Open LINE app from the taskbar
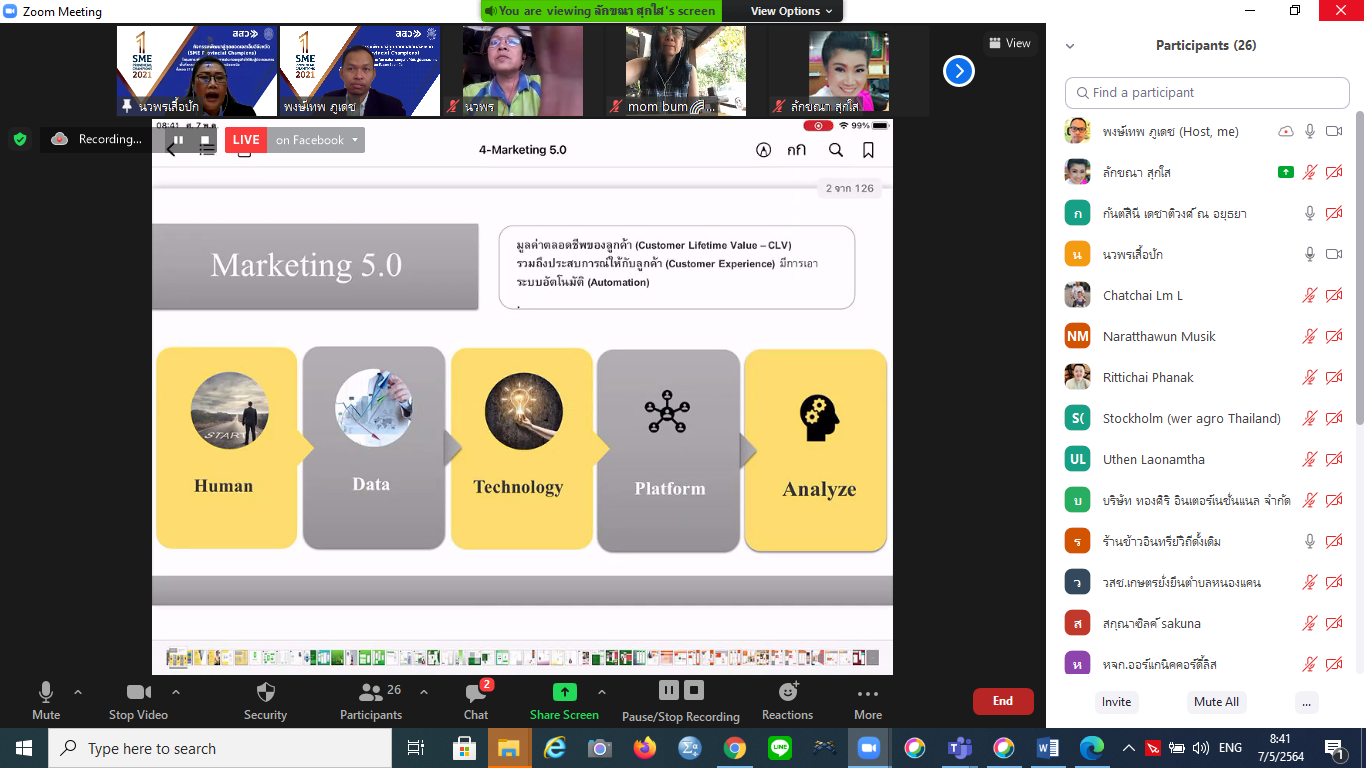This screenshot has width=1366, height=768. coord(780,748)
